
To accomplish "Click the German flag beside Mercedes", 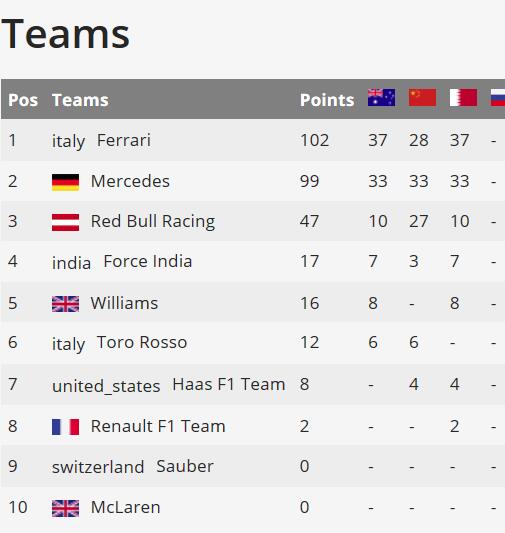I will pos(65,182).
